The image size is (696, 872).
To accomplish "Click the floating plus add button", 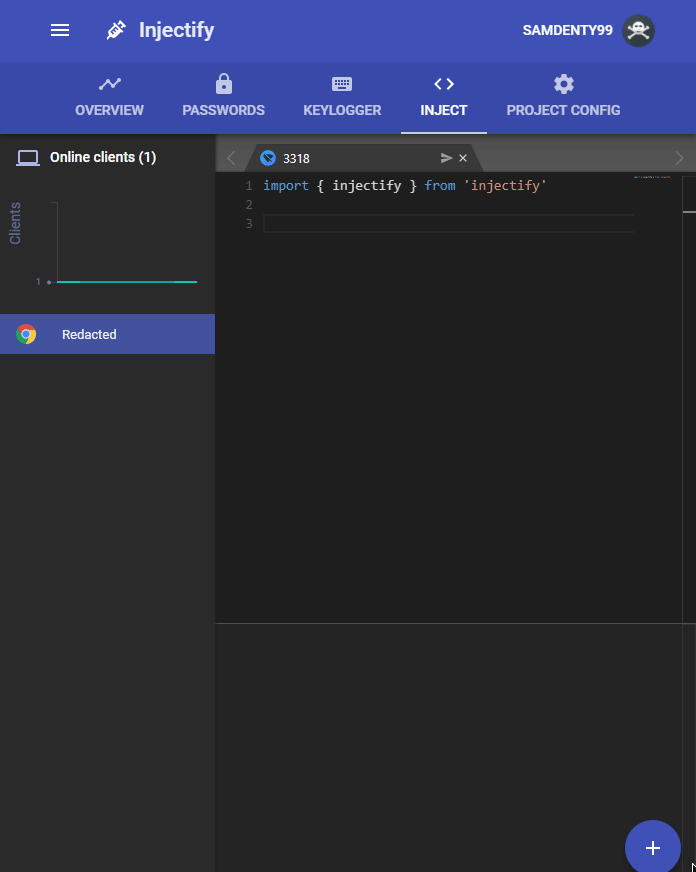I will pos(653,848).
